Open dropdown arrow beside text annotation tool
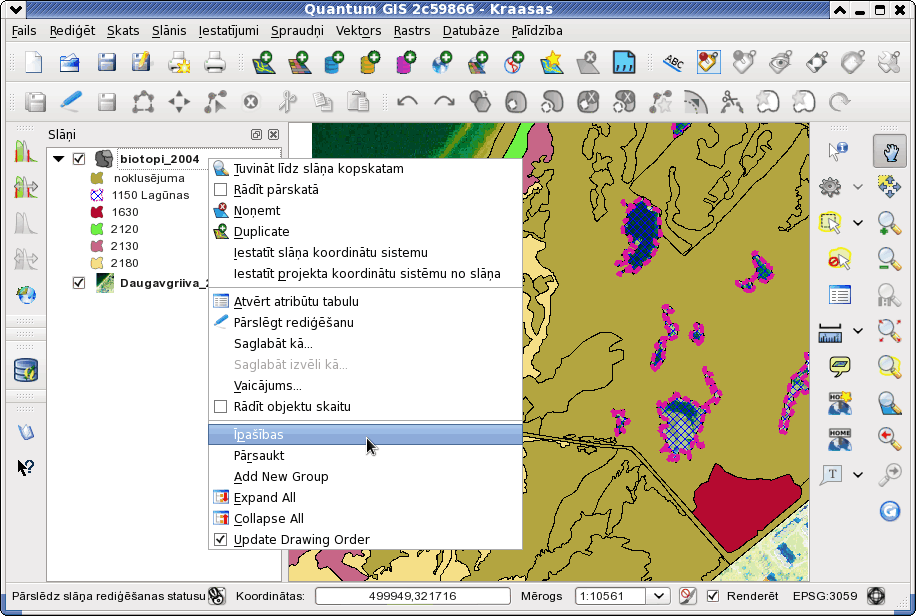 [858, 475]
